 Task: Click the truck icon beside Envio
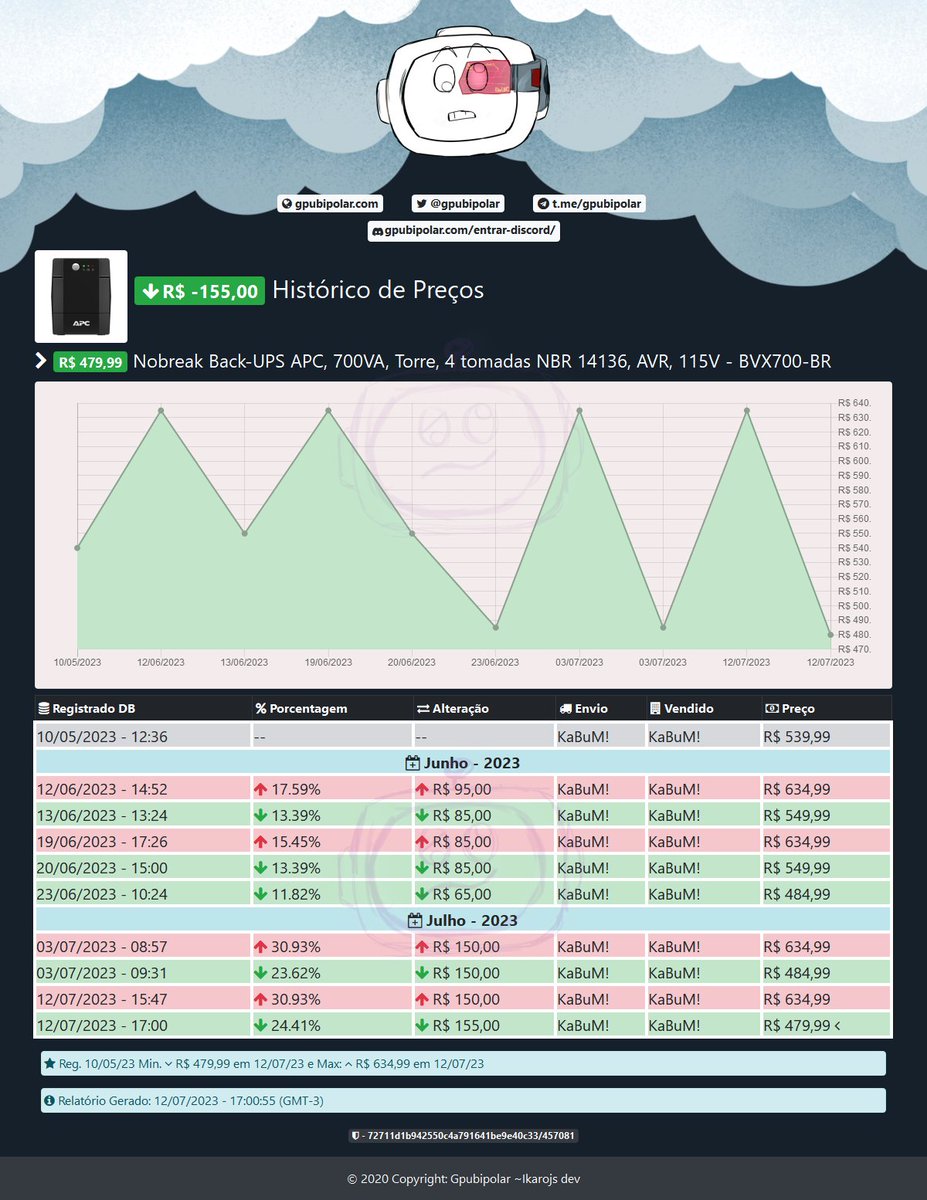coord(566,709)
